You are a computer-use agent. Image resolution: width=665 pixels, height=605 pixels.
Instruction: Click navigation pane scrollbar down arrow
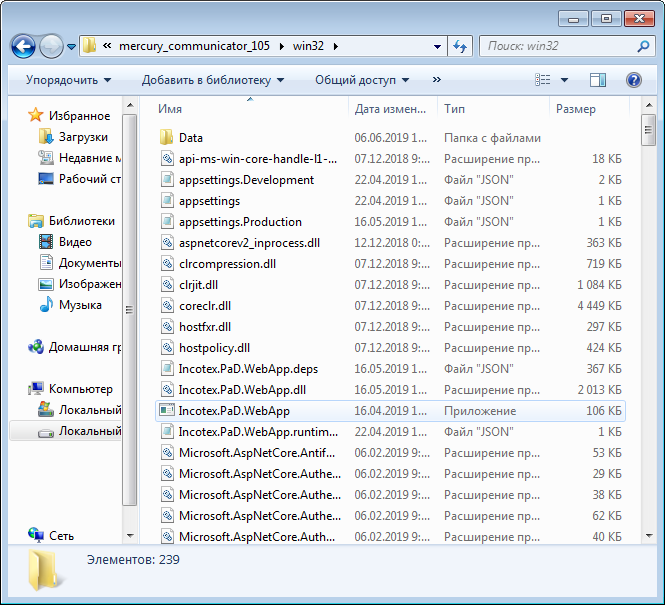coord(130,536)
